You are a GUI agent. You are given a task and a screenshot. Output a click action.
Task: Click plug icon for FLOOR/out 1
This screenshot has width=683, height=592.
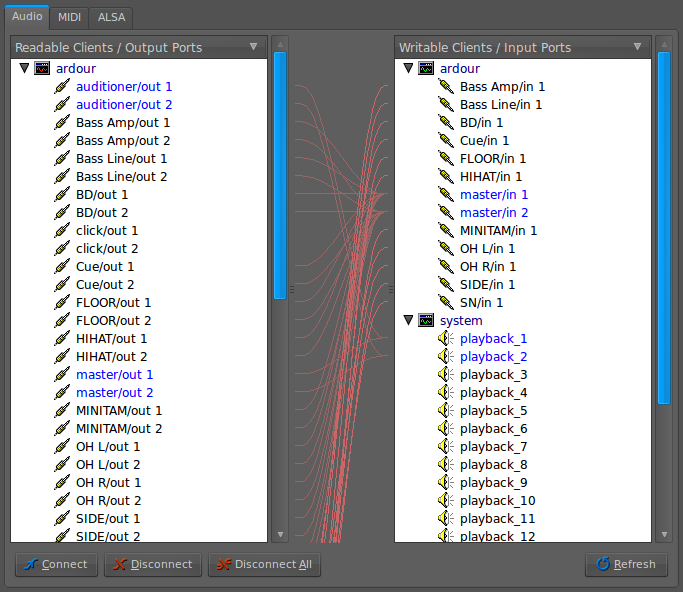(62, 303)
